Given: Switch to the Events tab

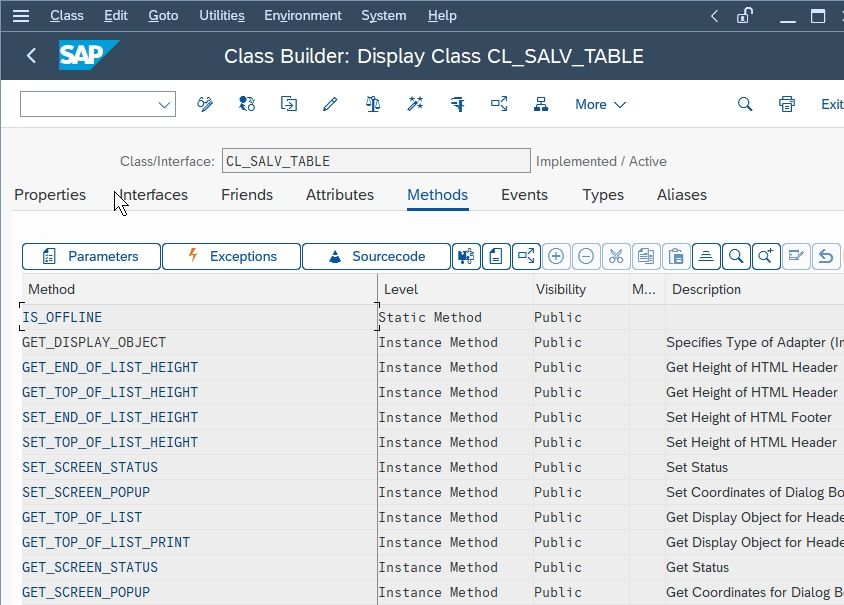Looking at the screenshot, I should point(524,195).
